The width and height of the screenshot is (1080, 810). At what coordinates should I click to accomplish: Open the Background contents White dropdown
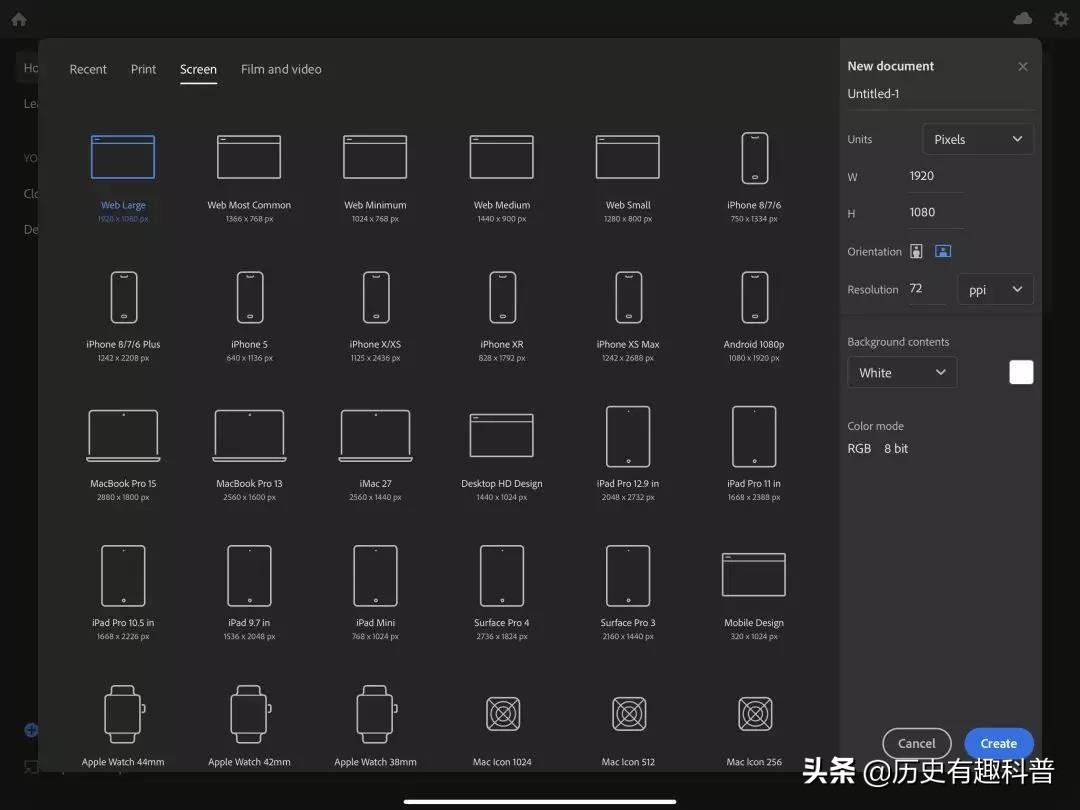point(901,371)
